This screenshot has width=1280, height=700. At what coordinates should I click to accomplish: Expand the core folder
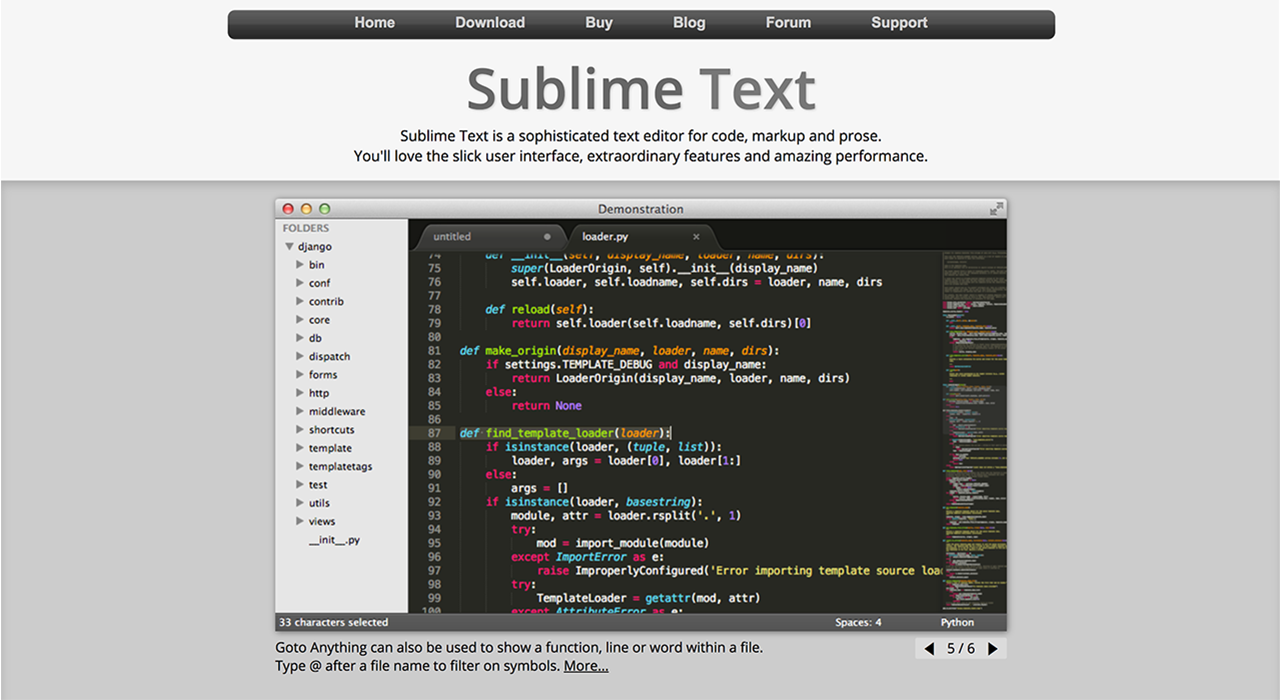pos(299,320)
